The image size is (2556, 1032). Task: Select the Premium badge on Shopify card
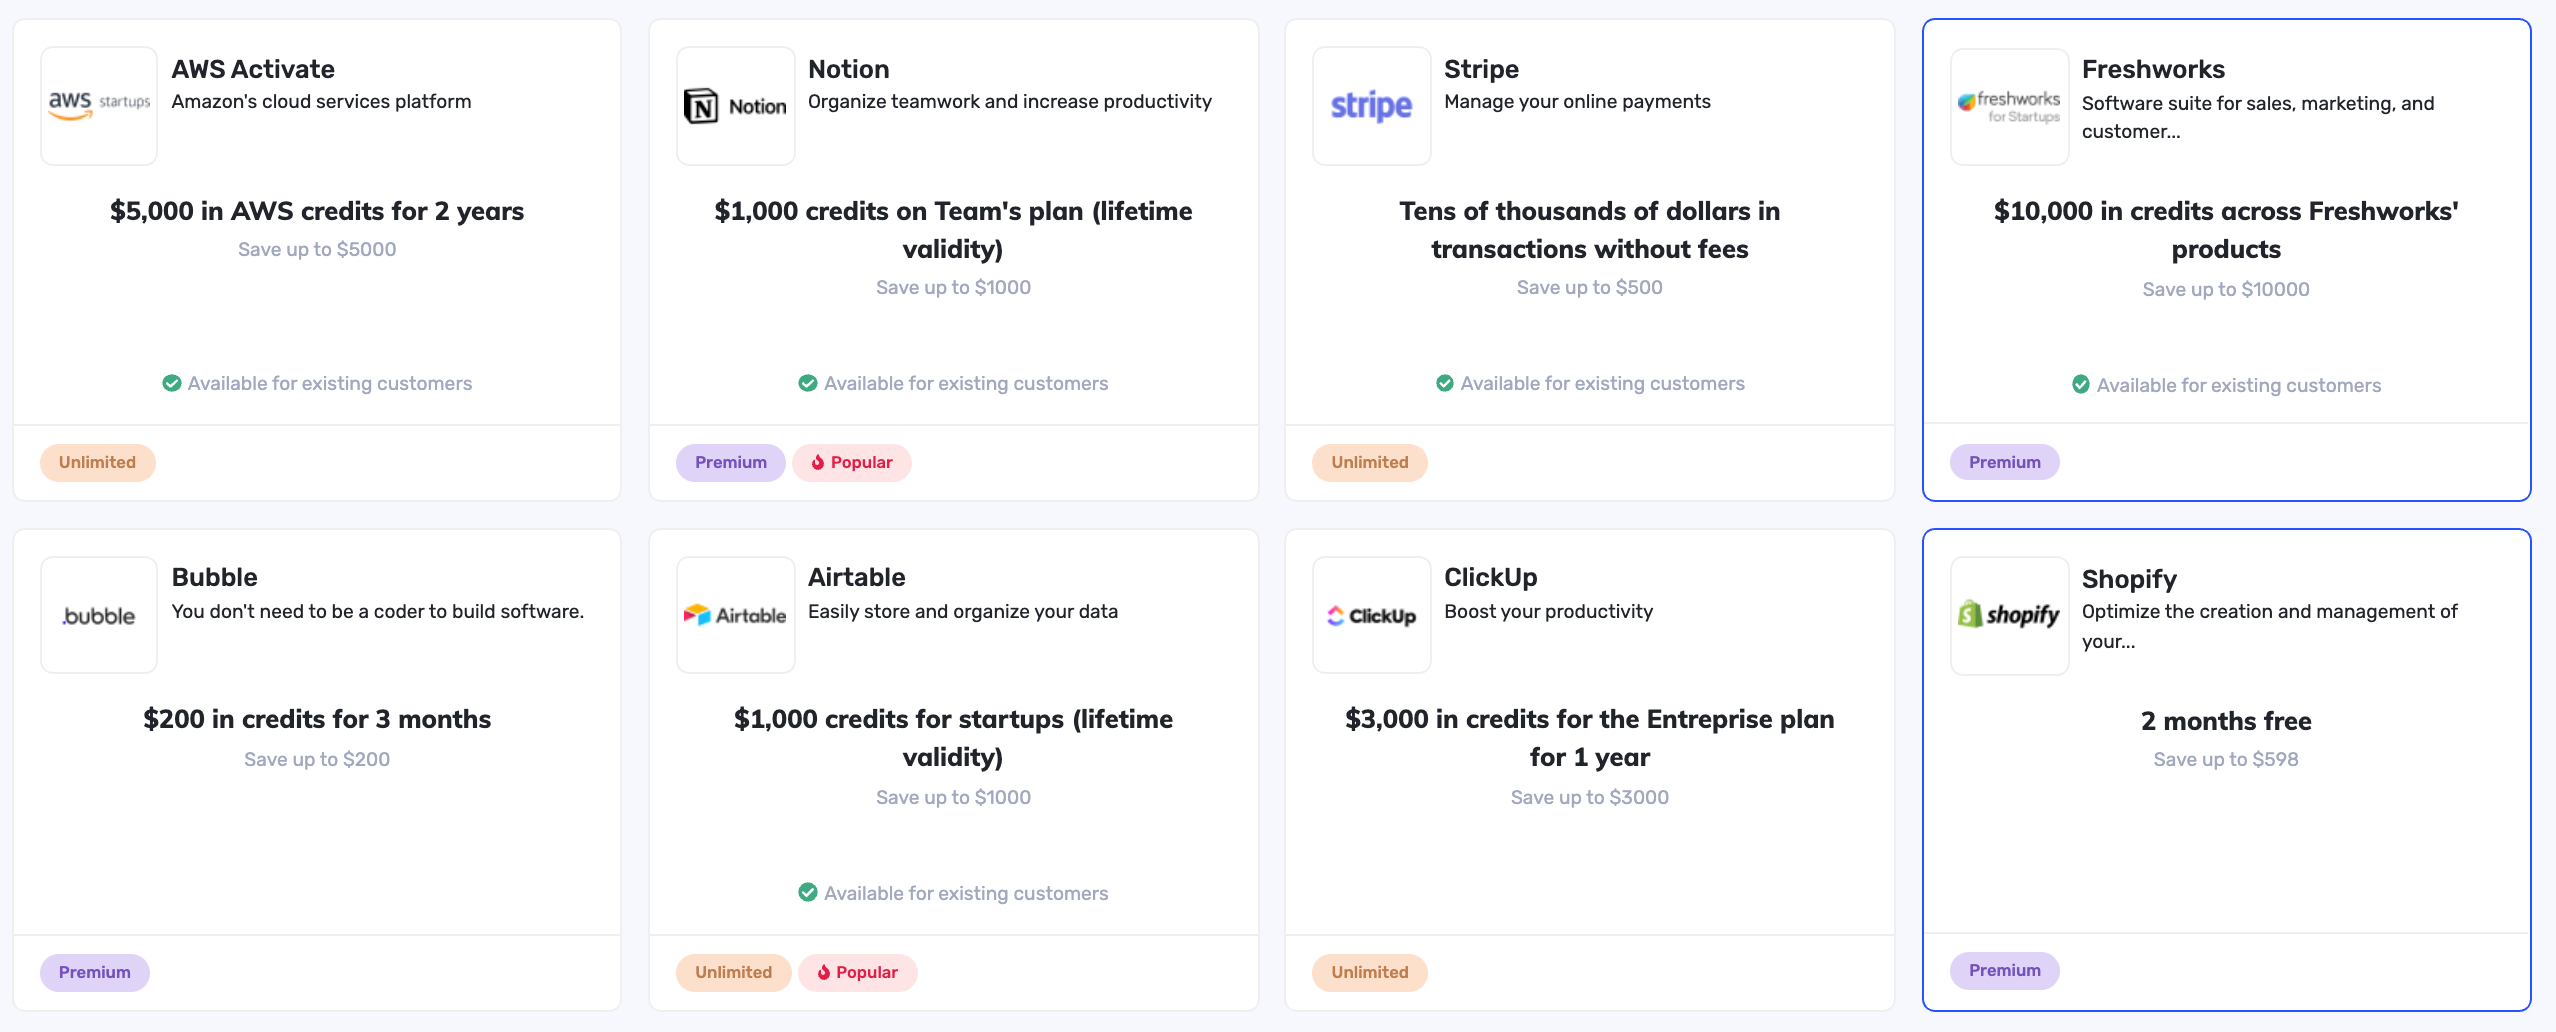[2005, 970]
